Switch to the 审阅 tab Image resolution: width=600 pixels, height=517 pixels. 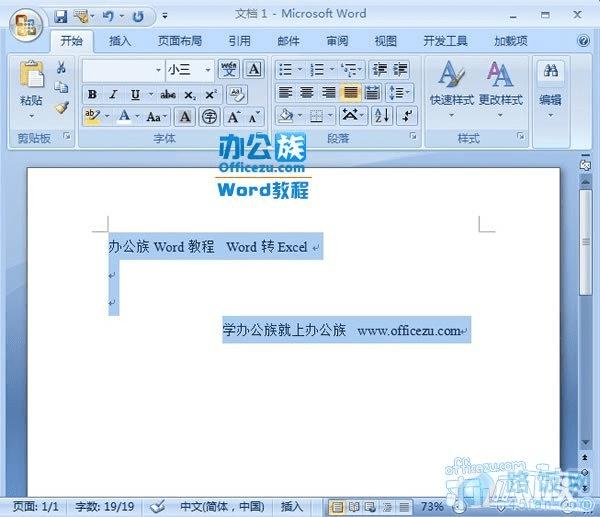[x=338, y=41]
